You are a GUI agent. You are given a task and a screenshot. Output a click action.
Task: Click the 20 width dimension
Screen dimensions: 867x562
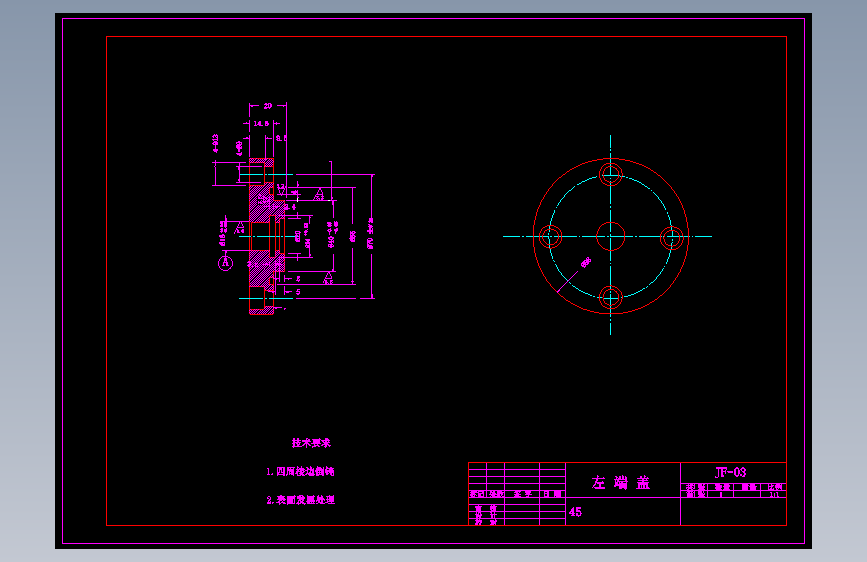(x=268, y=106)
